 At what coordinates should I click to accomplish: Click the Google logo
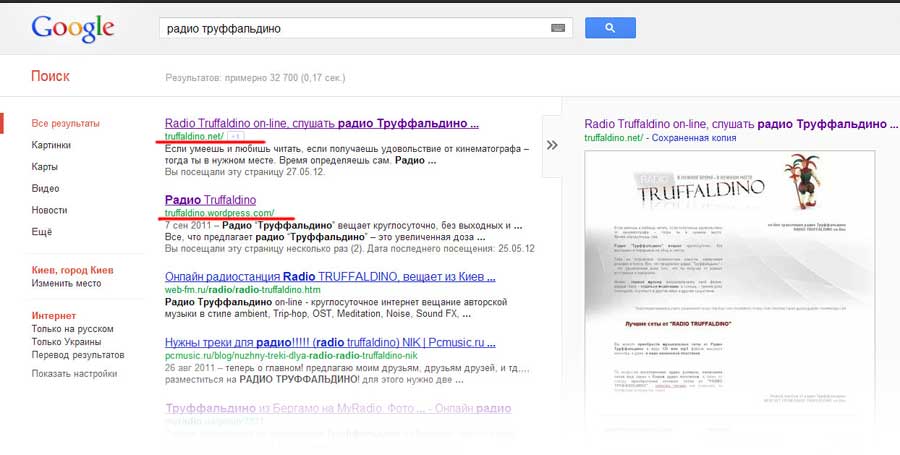(x=73, y=29)
